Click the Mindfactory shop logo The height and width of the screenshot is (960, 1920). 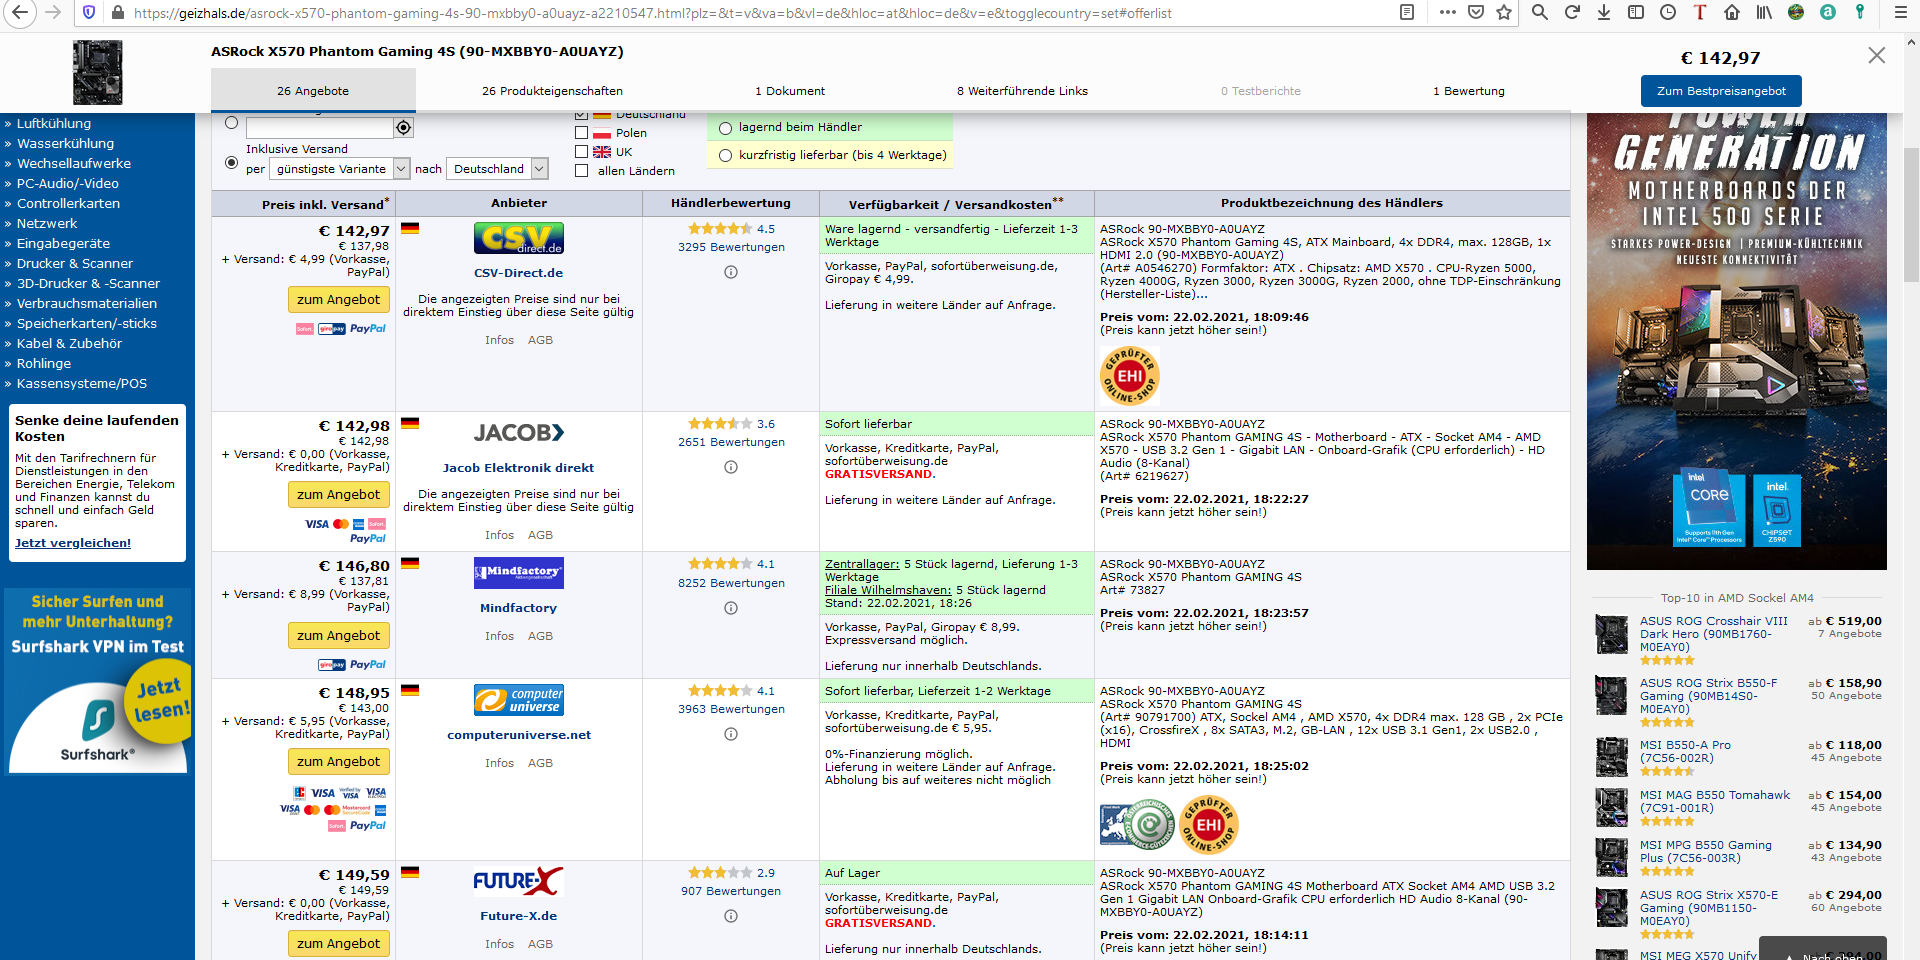pyautogui.click(x=518, y=573)
